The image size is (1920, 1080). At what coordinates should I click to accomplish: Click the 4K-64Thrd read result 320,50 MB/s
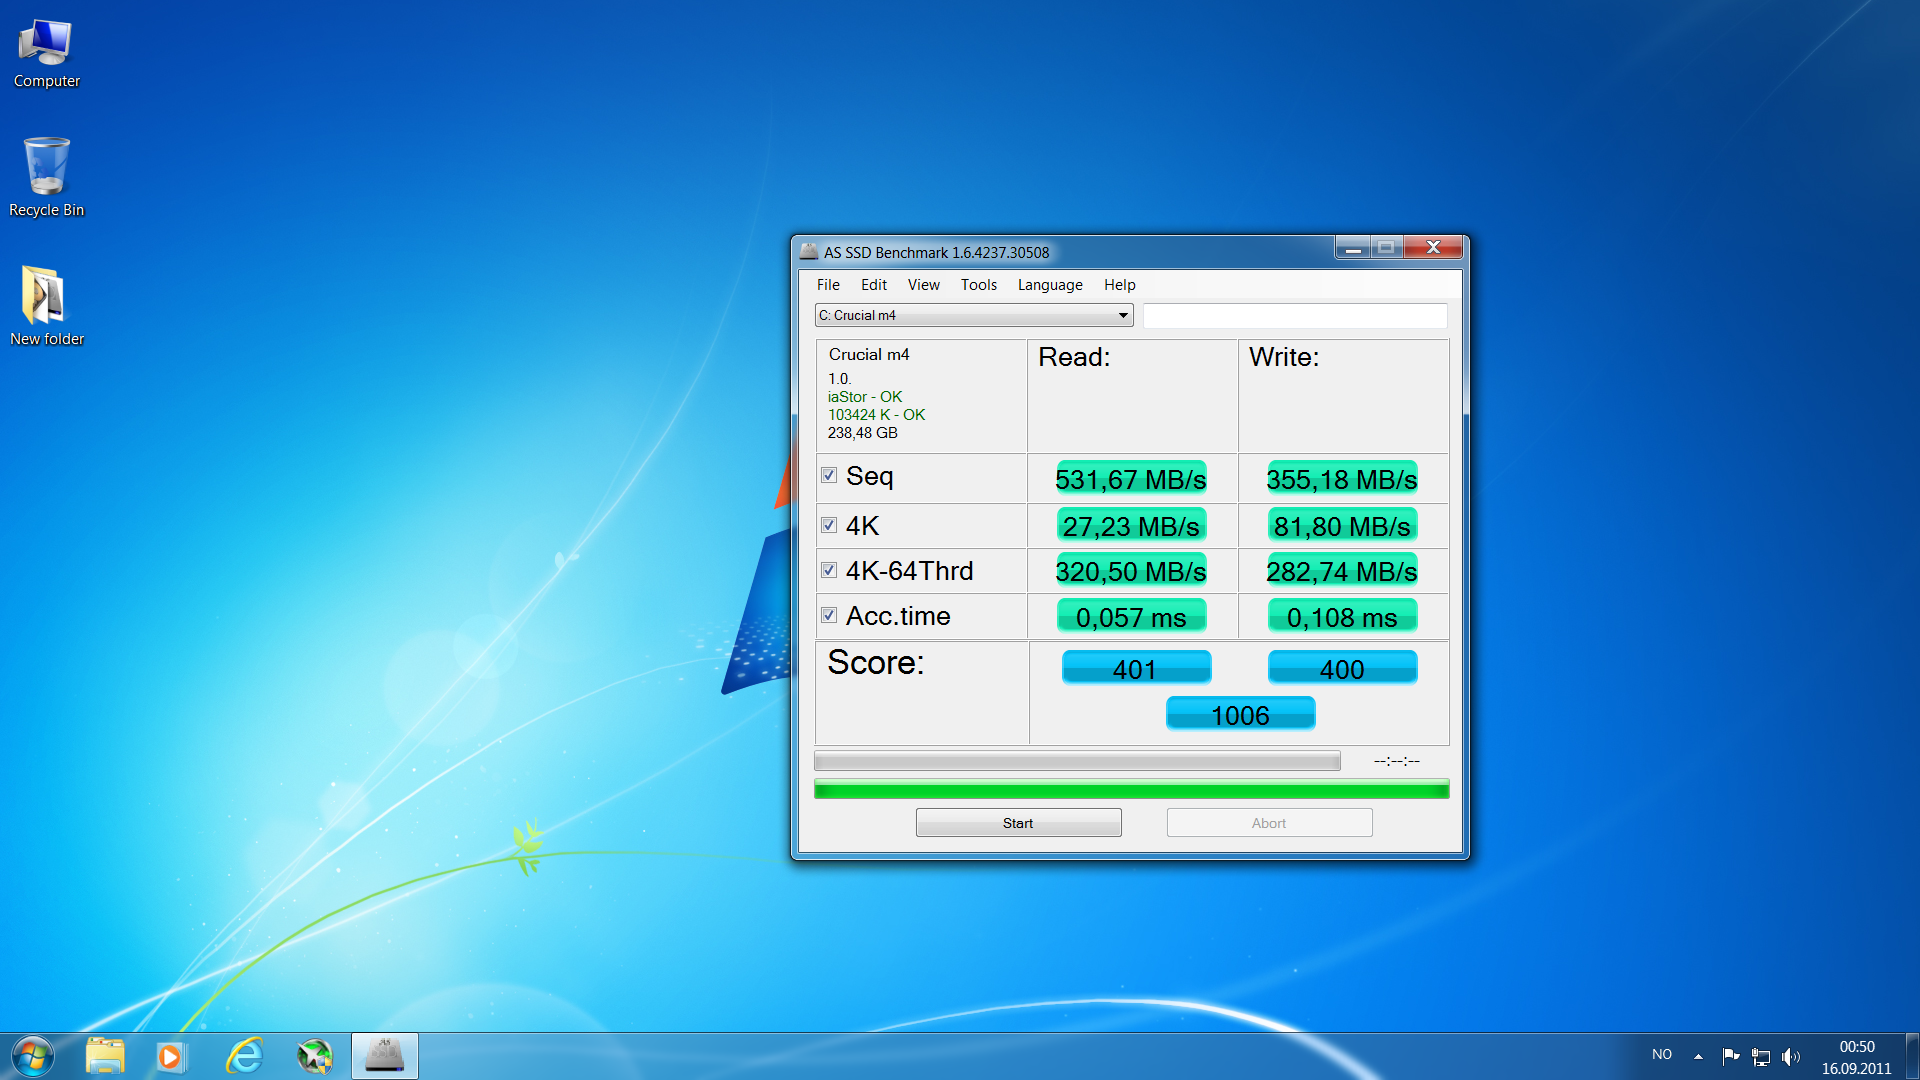[1131, 571]
